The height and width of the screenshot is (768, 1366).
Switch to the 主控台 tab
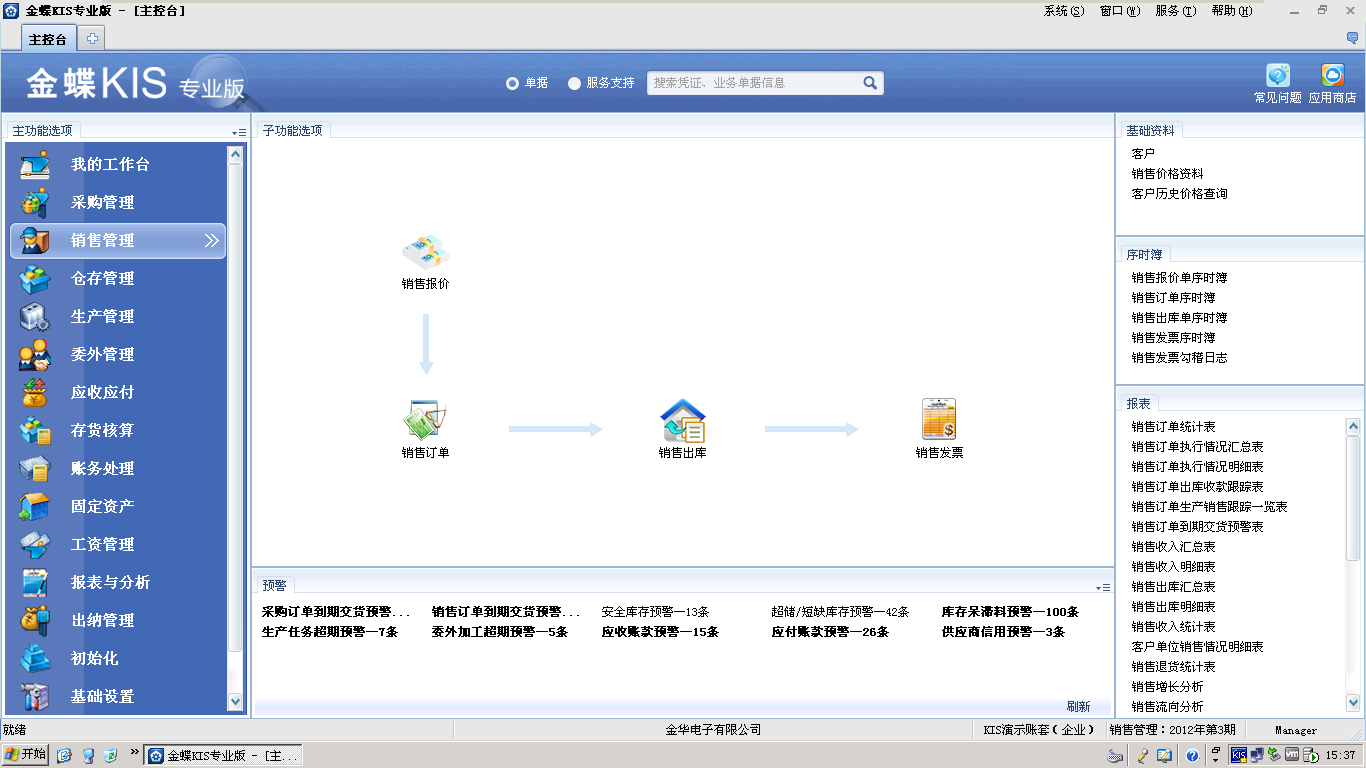[48, 39]
